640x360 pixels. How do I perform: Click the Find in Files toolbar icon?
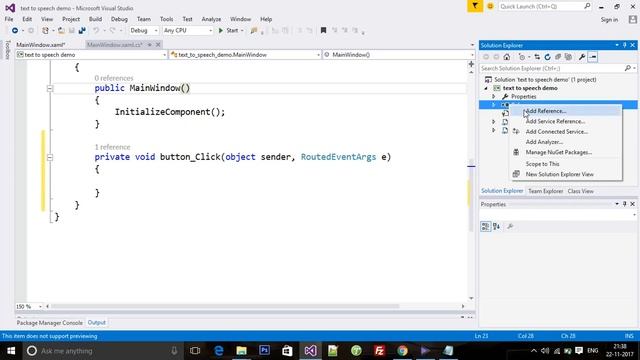tap(254, 31)
